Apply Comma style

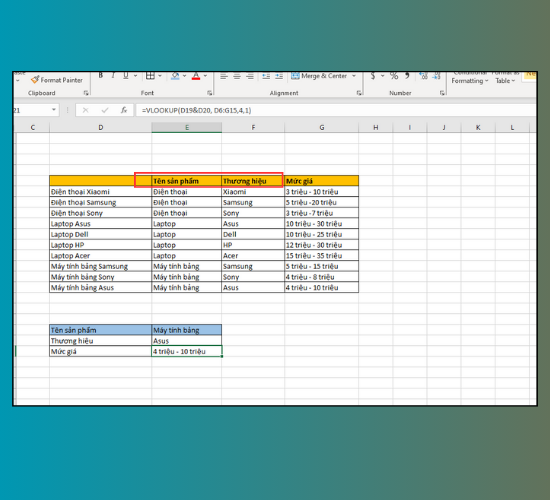[x=407, y=76]
